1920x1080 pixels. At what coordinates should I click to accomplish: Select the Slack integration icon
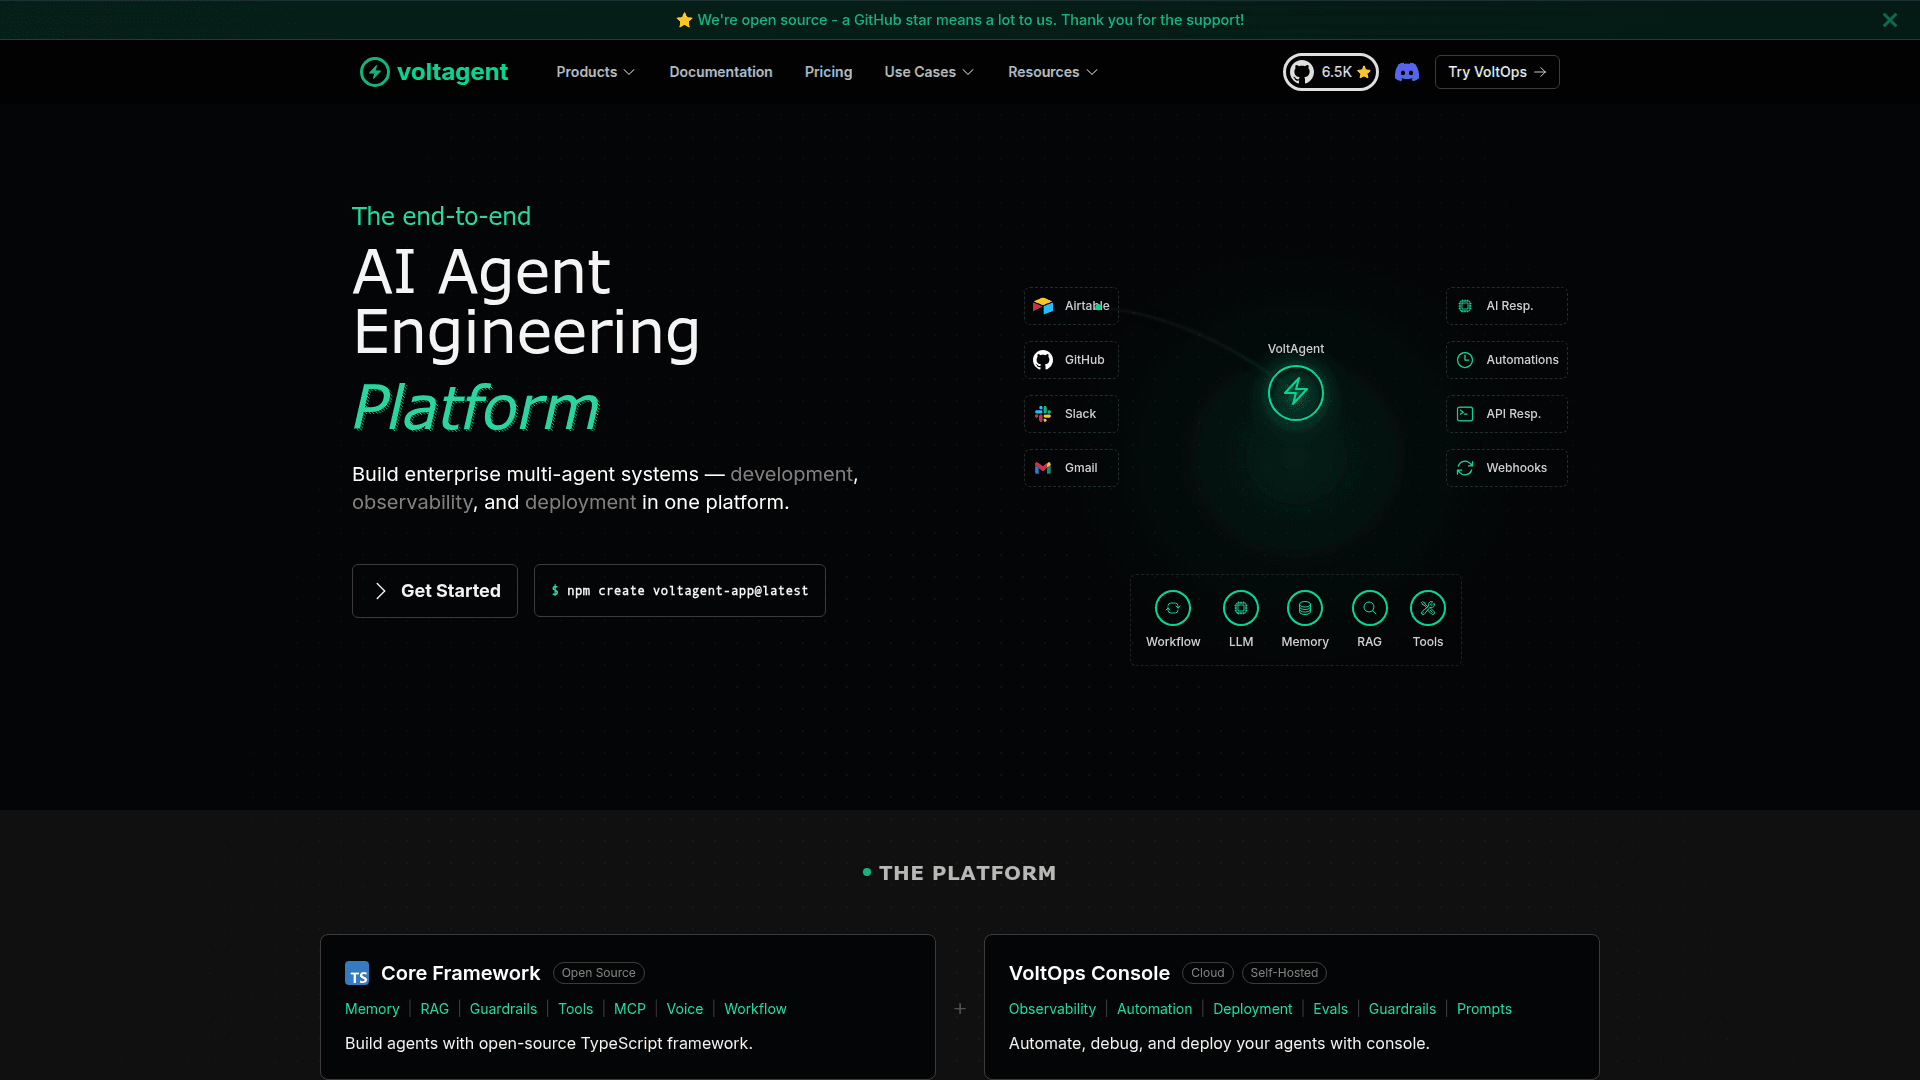click(1043, 414)
